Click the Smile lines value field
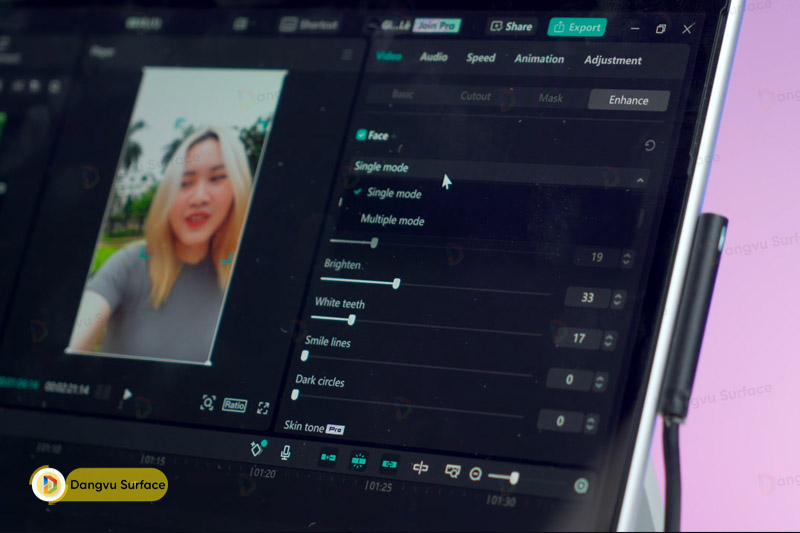 point(569,379)
